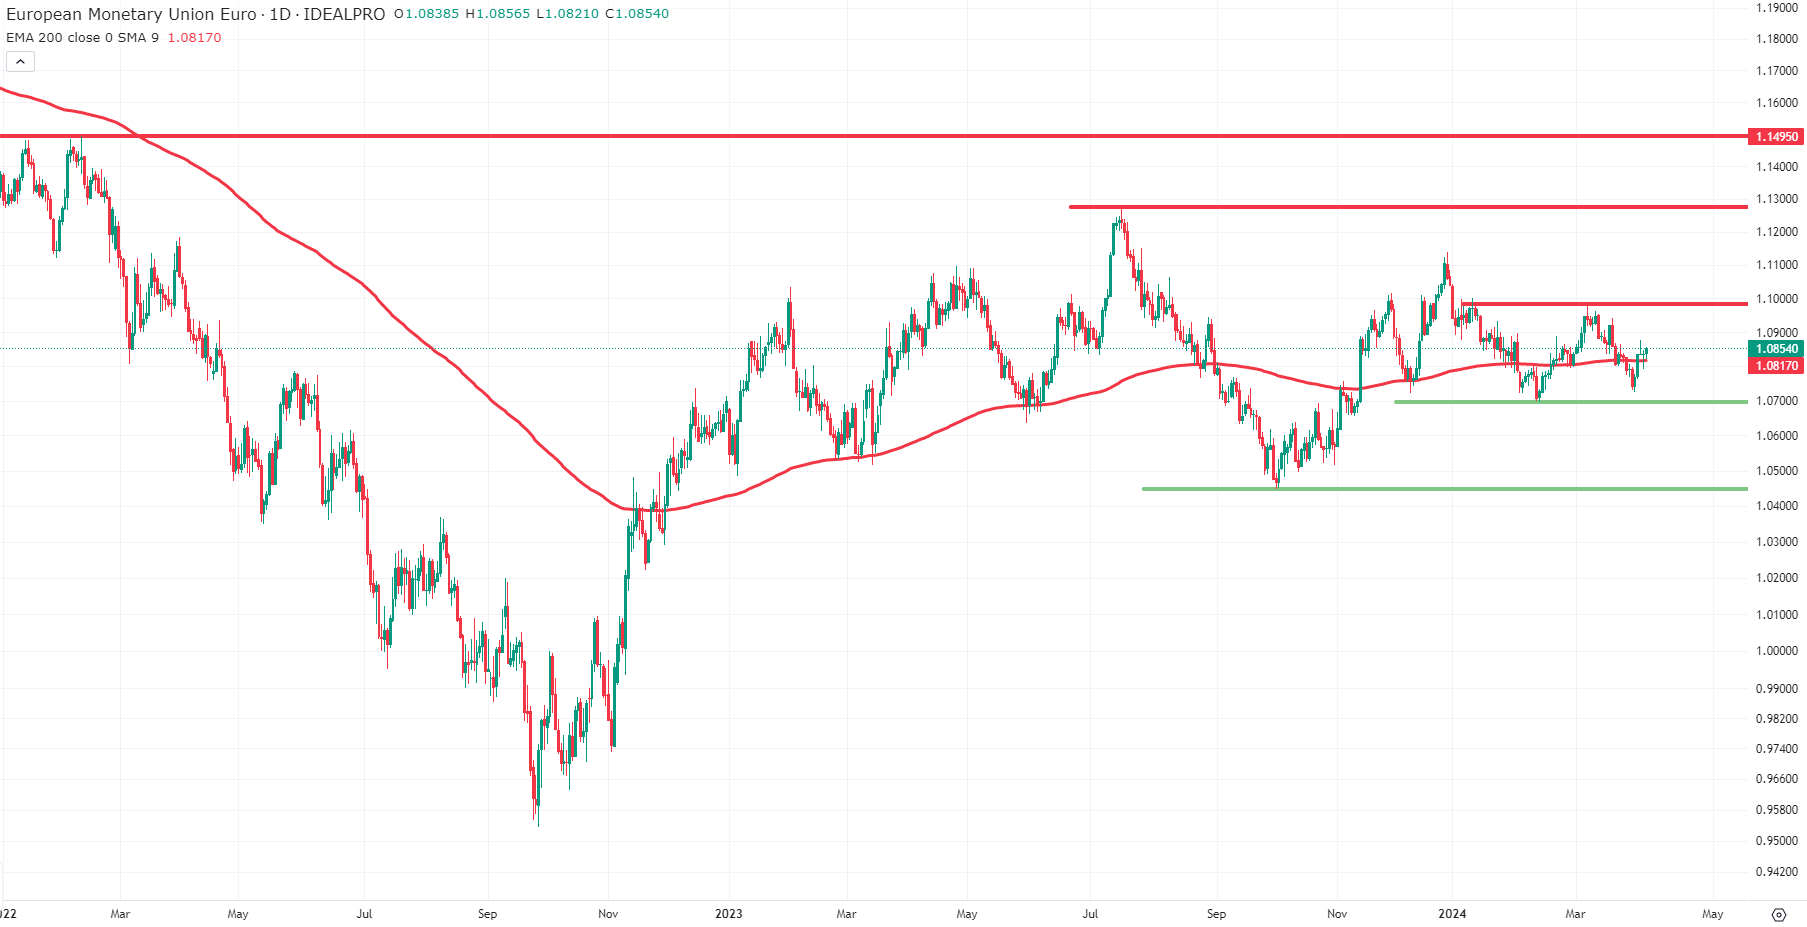Click the 0.94200 price scale label

coord(1777,872)
